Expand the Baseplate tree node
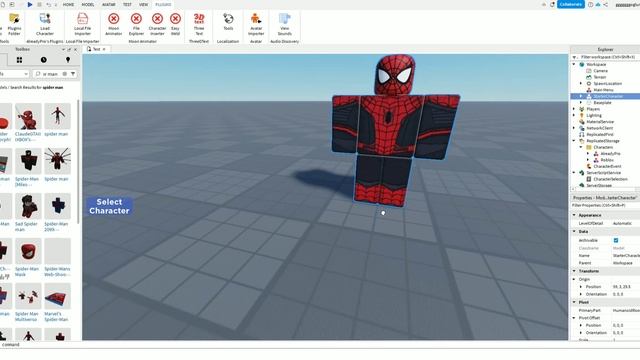 (581, 103)
